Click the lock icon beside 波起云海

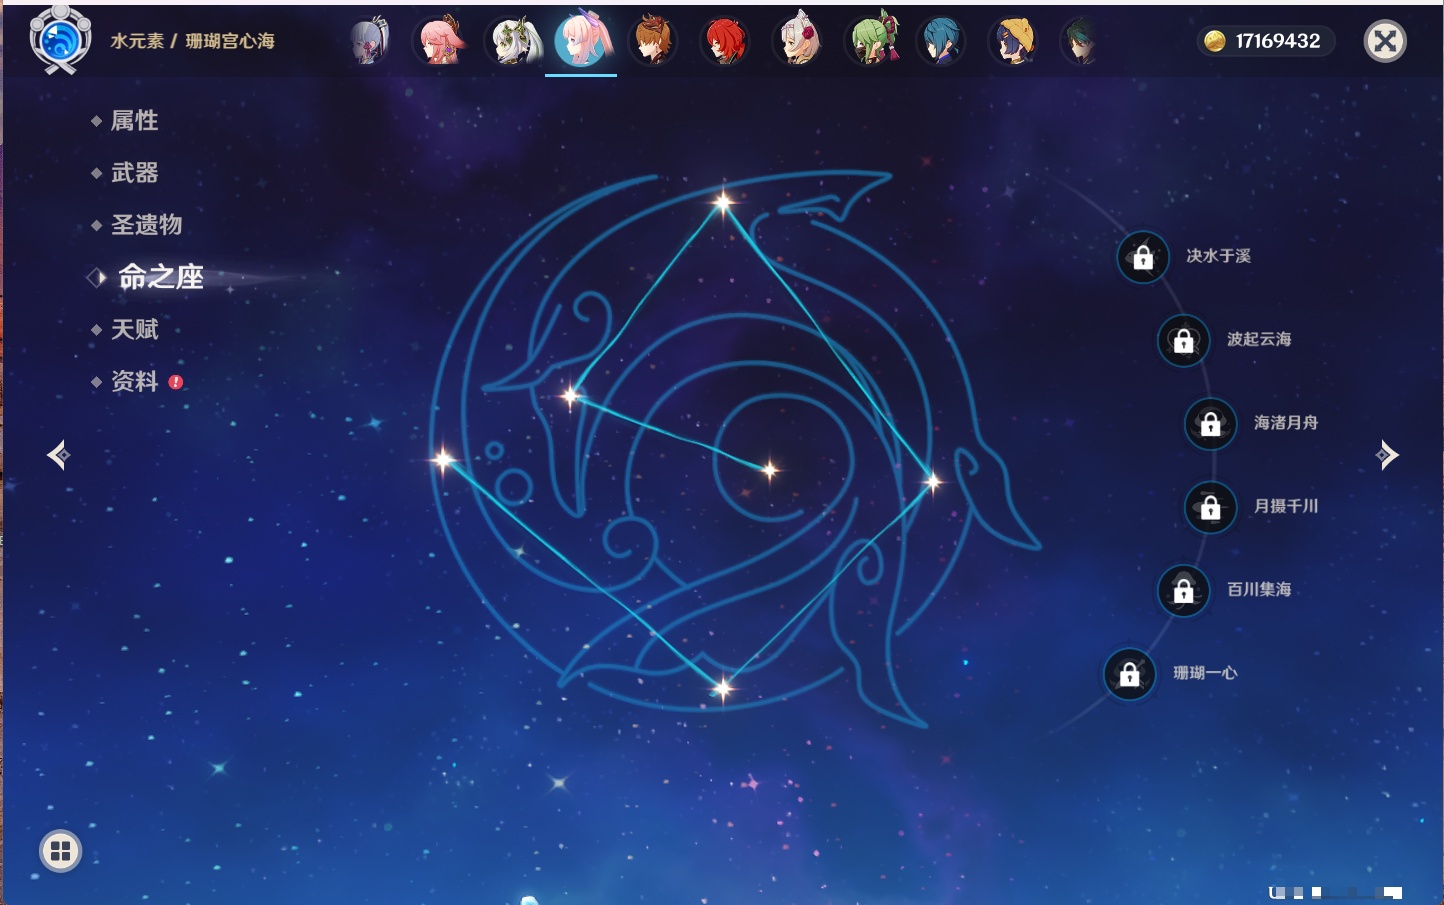(x=1183, y=341)
